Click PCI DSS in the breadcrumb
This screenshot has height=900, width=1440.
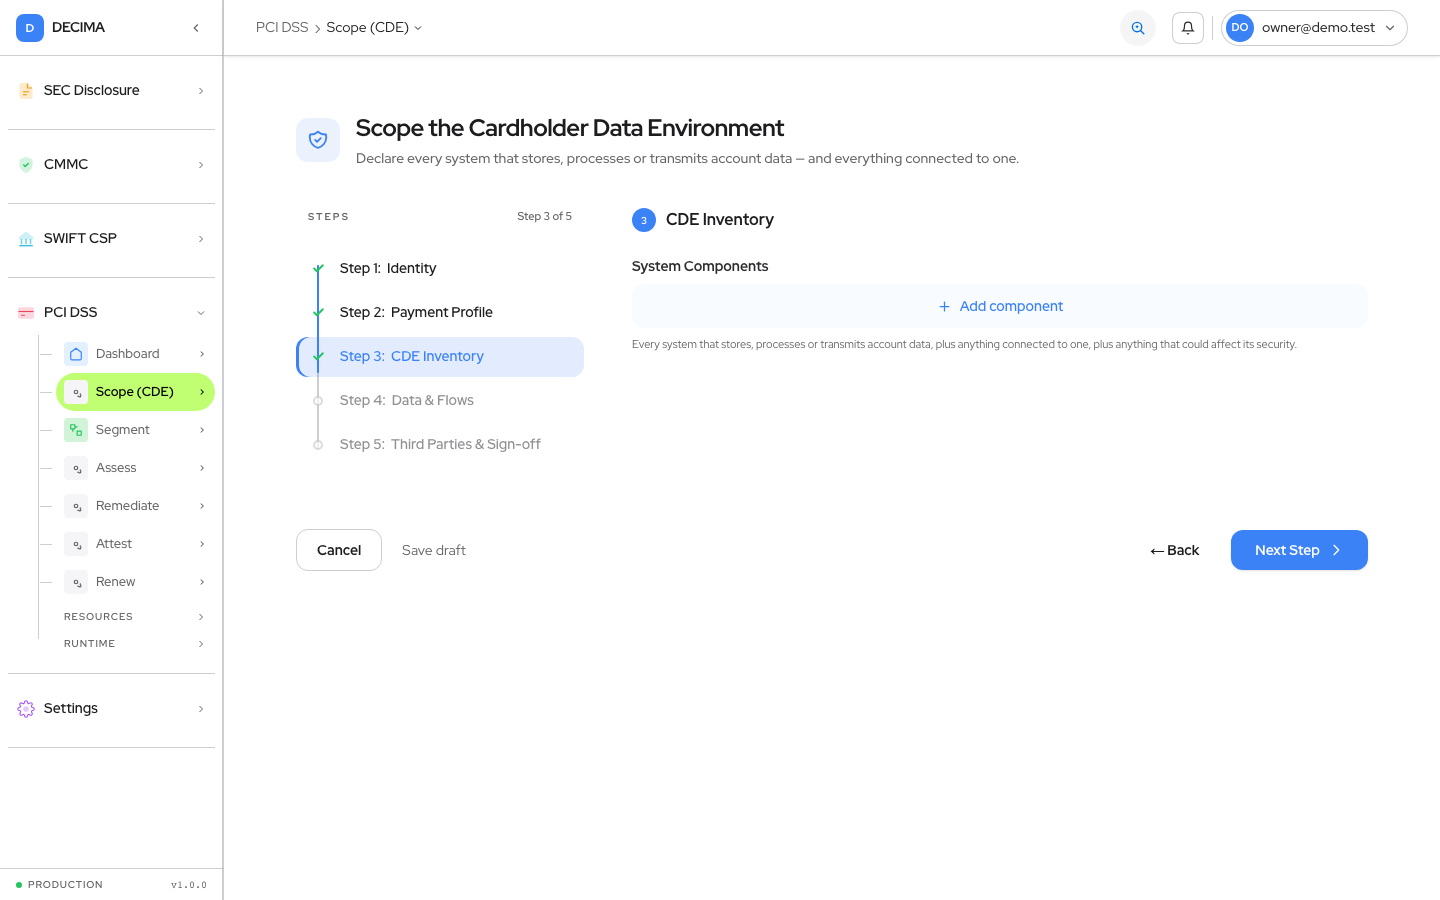pyautogui.click(x=282, y=28)
